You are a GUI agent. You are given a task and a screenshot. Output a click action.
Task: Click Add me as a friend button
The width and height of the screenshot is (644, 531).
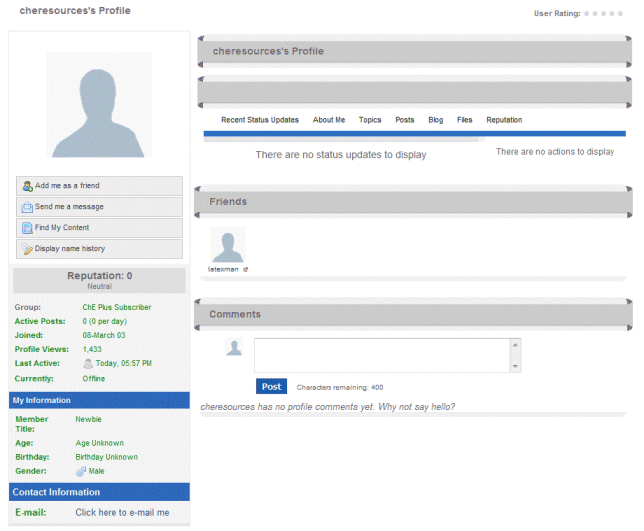(99, 186)
